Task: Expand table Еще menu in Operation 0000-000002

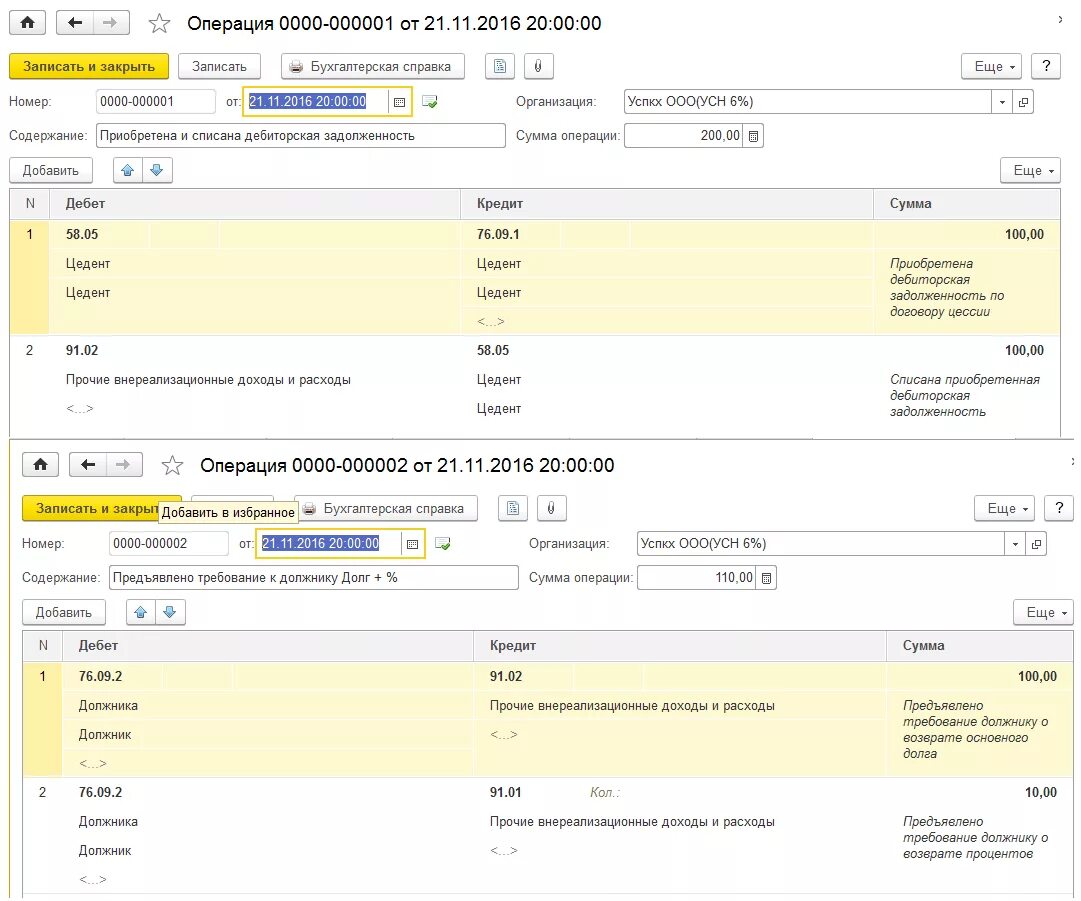Action: pyautogui.click(x=1043, y=612)
